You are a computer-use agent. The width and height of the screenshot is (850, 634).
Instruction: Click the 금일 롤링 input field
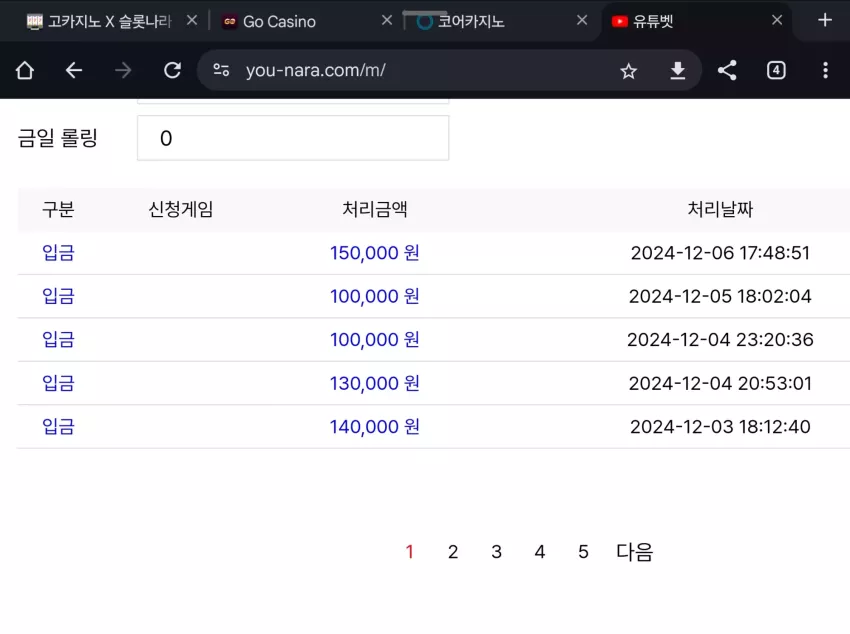coord(293,138)
